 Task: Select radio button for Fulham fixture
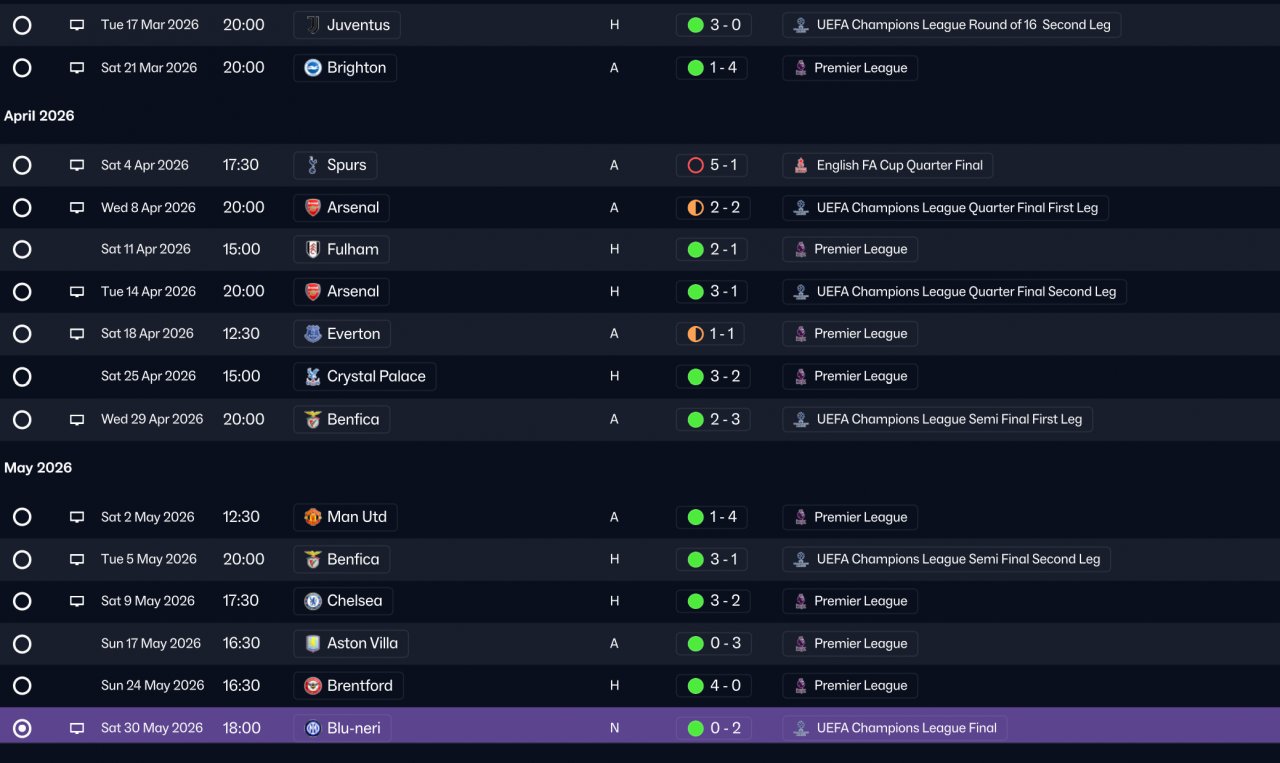click(22, 249)
